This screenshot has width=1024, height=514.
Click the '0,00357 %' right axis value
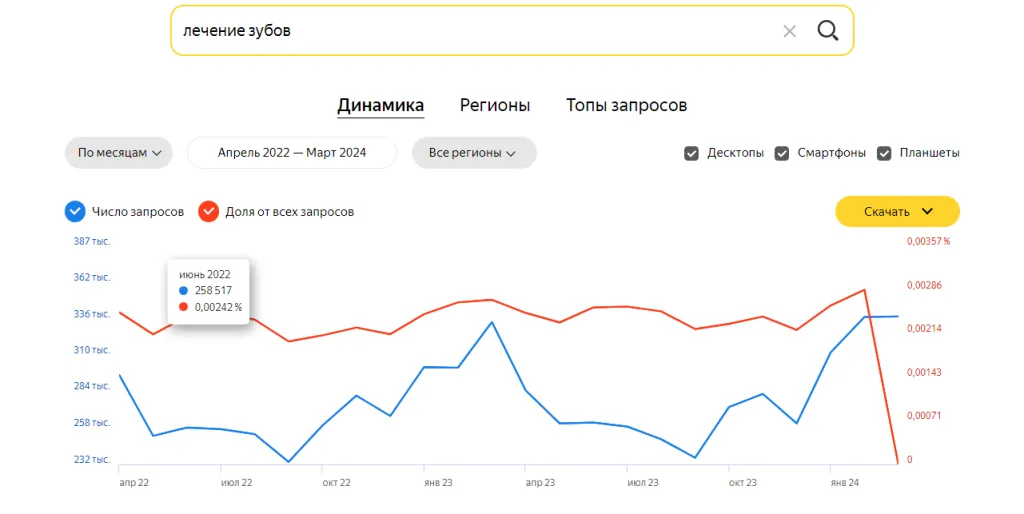pos(928,242)
